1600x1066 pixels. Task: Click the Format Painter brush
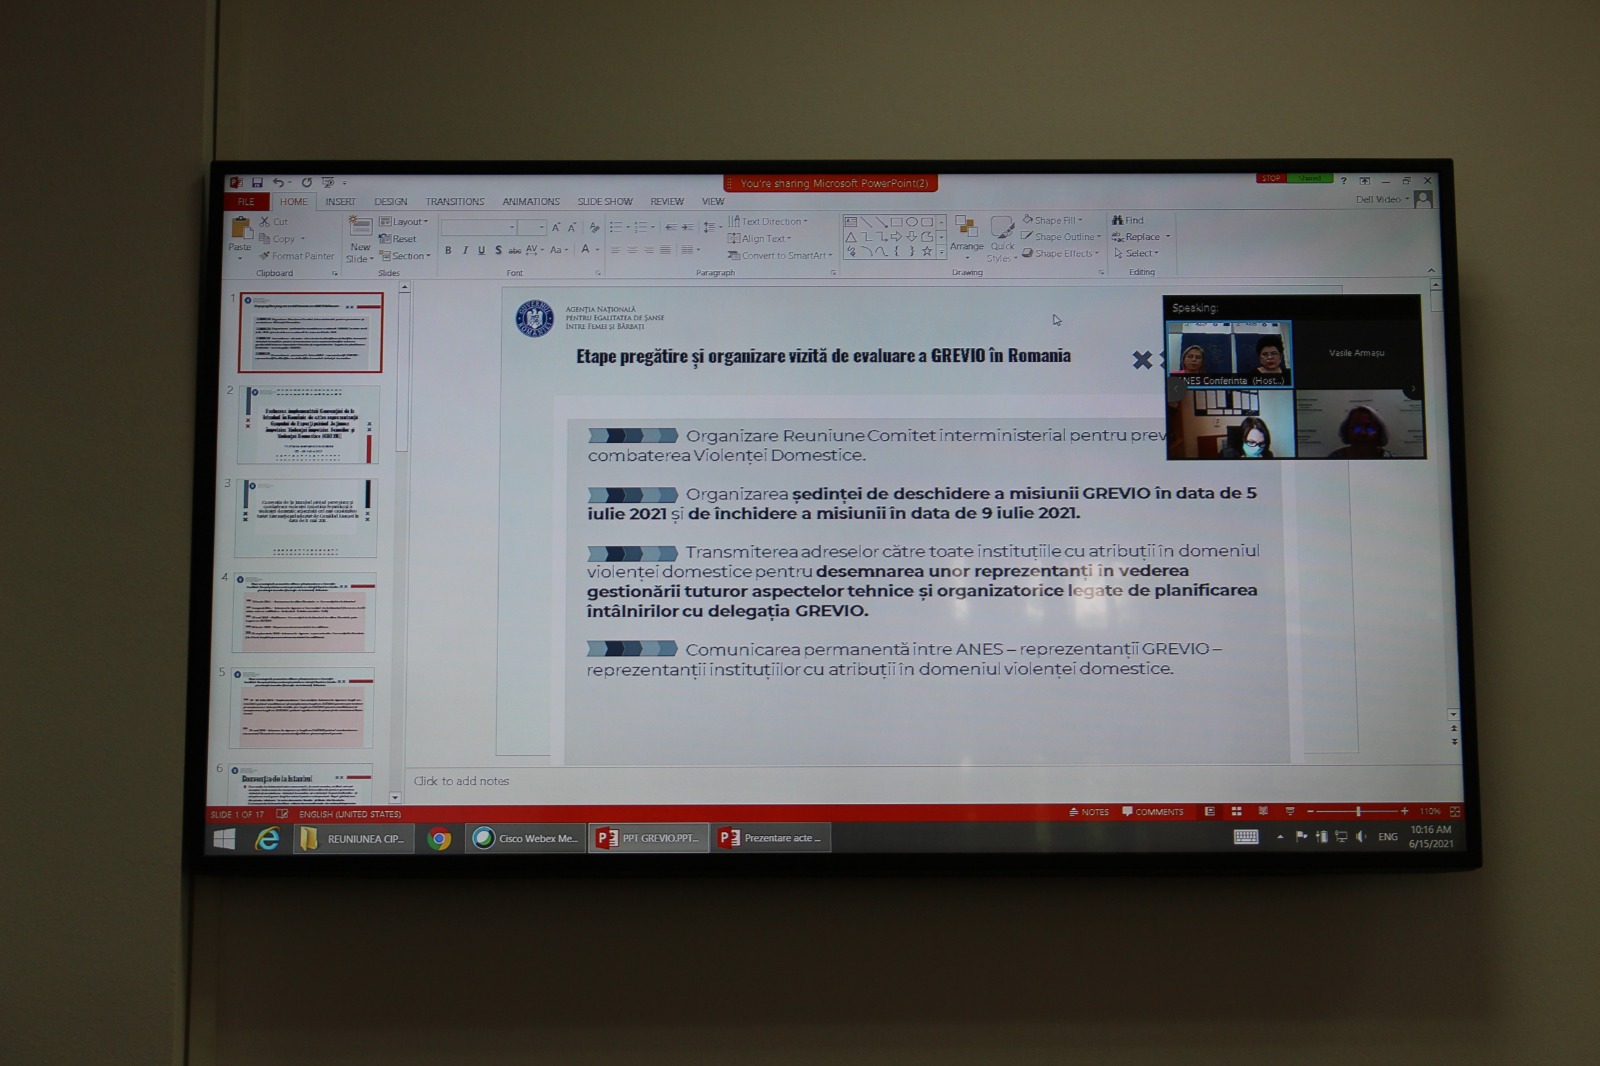click(x=297, y=256)
